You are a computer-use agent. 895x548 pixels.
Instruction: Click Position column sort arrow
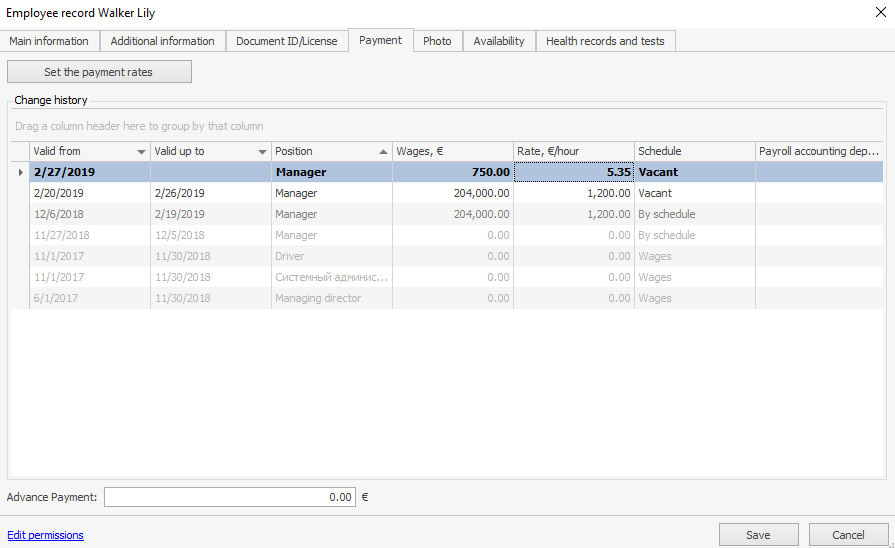point(384,152)
